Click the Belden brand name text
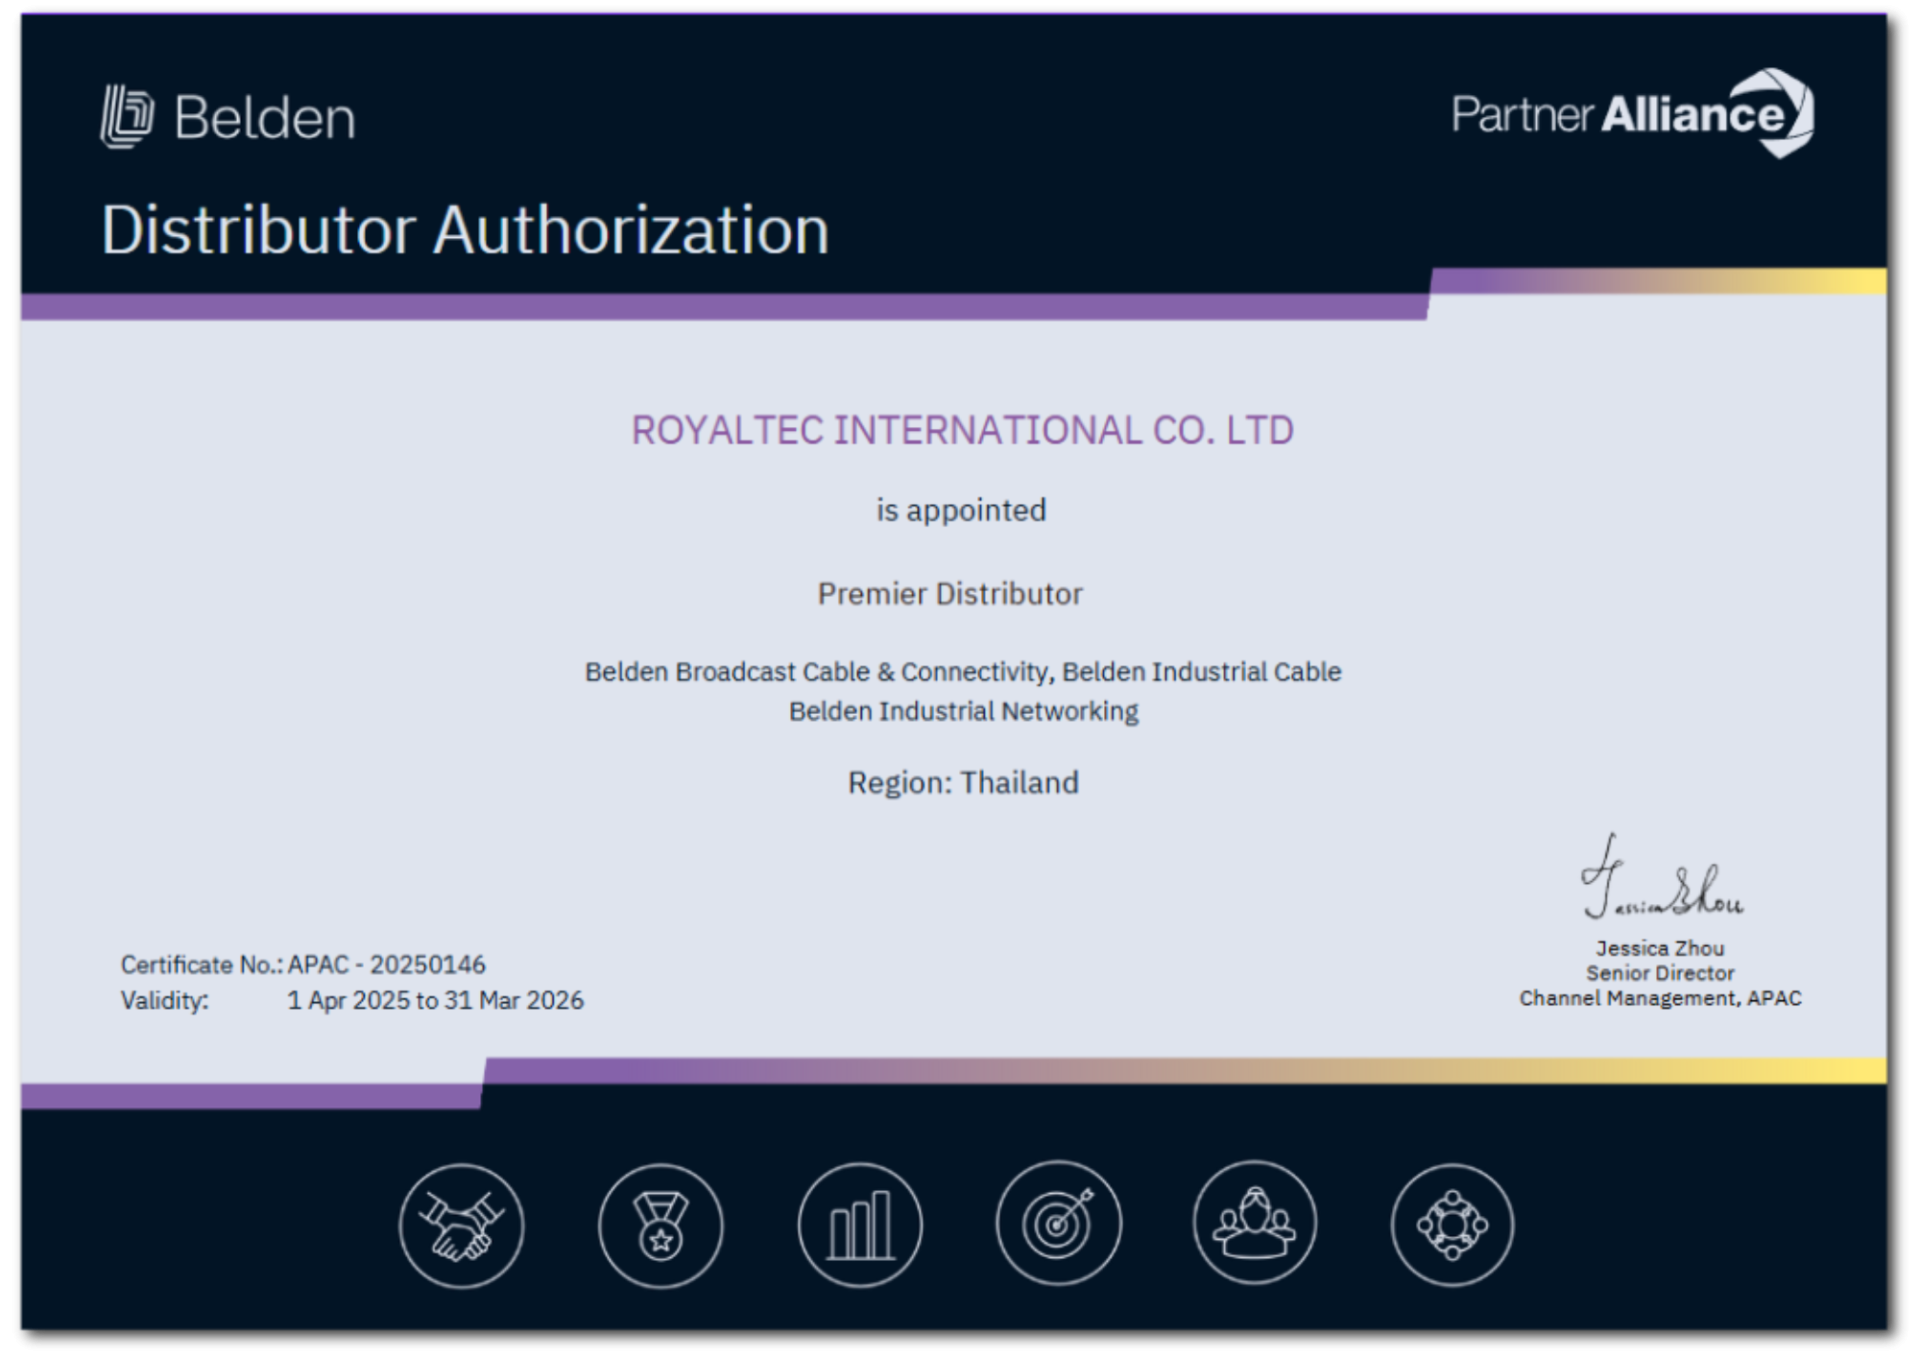Image resolution: width=1920 pixels, height=1357 pixels. click(265, 118)
